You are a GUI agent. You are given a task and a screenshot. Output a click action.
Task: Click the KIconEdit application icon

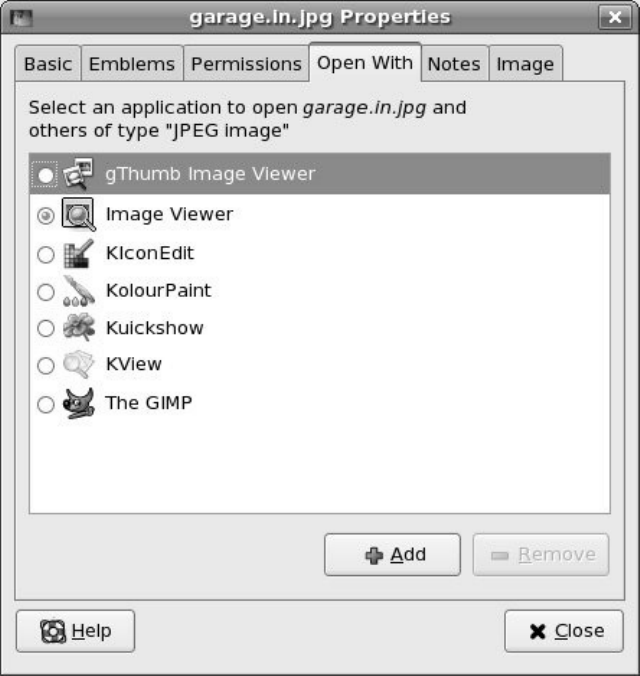78,254
